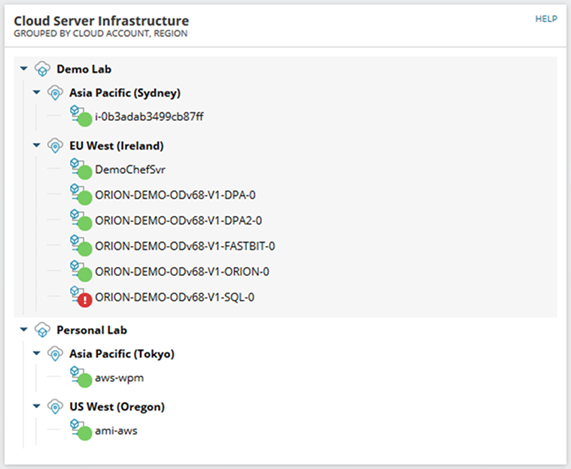Click the EU West (Ireland) region icon
Viewport: 571px width, 469px height.
55,146
